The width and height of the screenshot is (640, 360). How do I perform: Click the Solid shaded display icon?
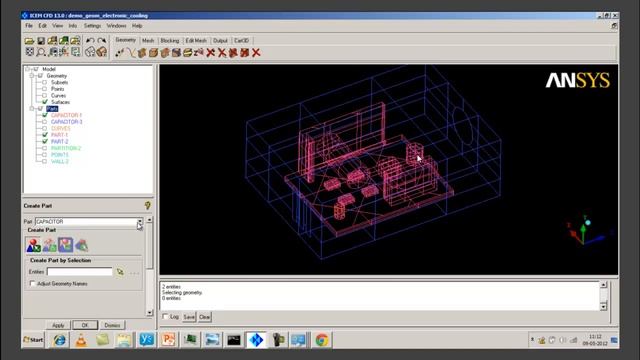pos(102,52)
